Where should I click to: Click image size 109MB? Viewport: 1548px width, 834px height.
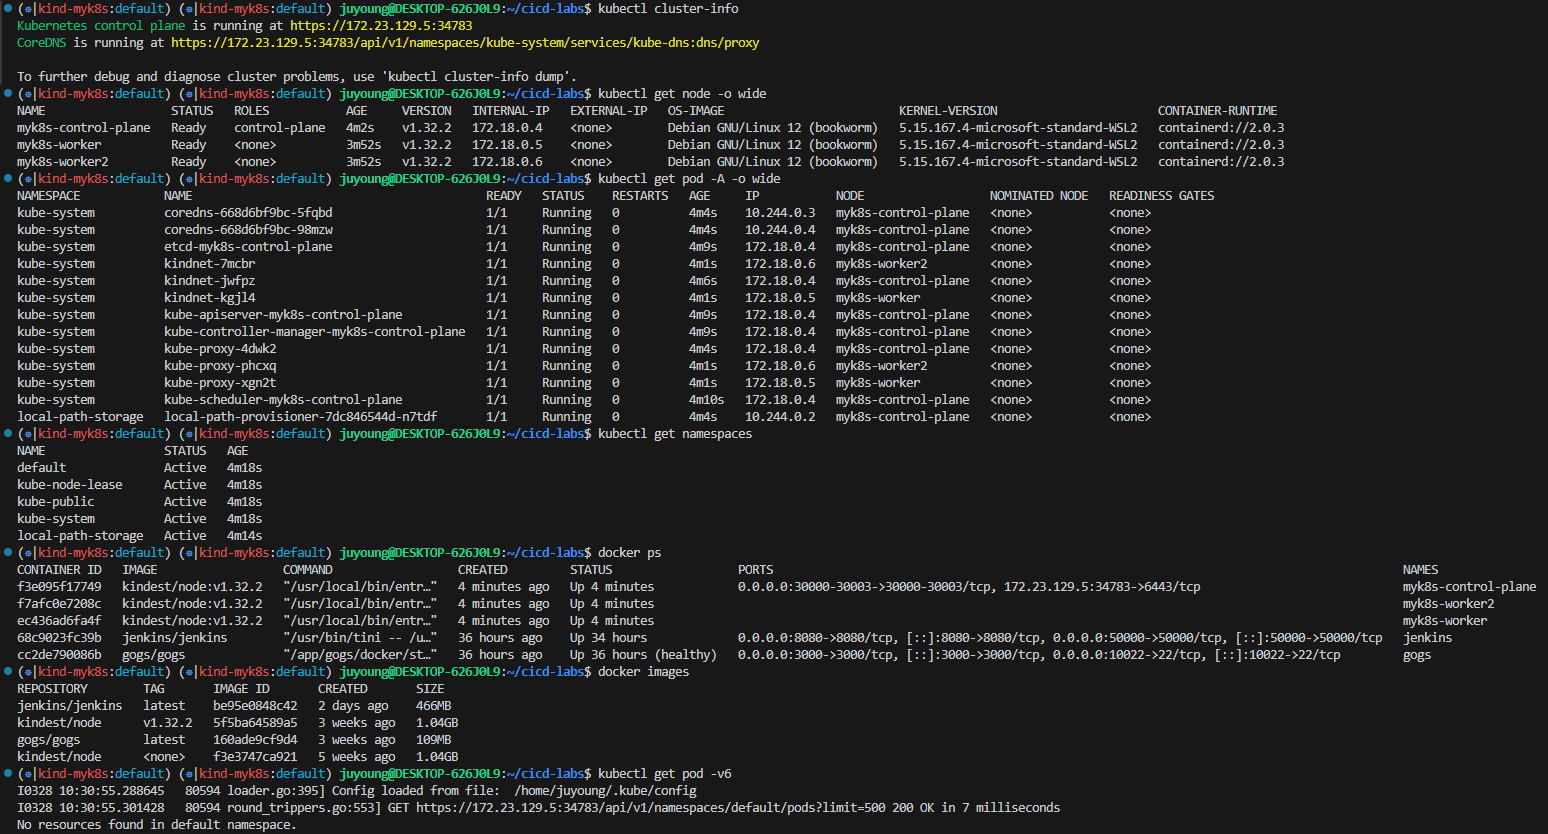434,740
